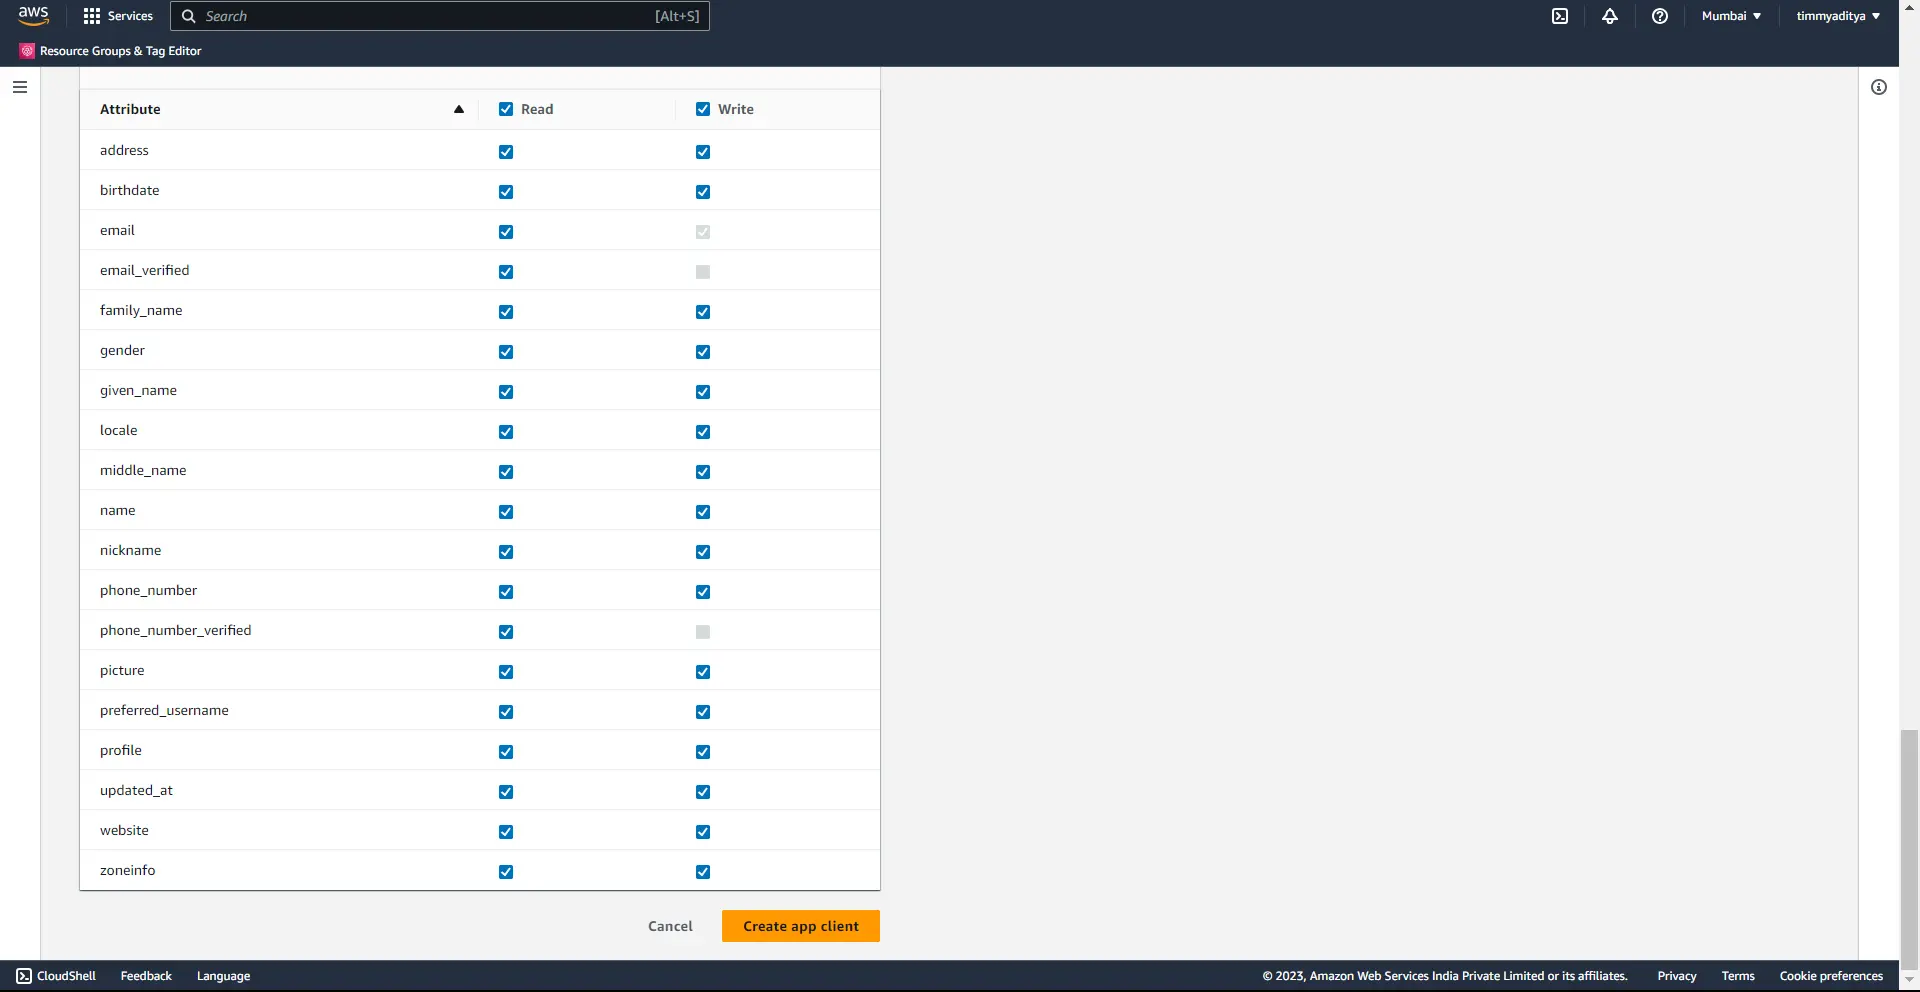Uncheck Read for gender

506,352
